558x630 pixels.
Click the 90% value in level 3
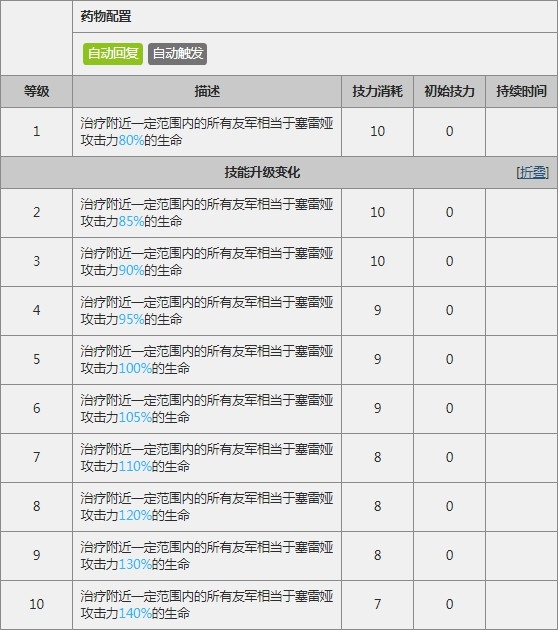[131, 270]
